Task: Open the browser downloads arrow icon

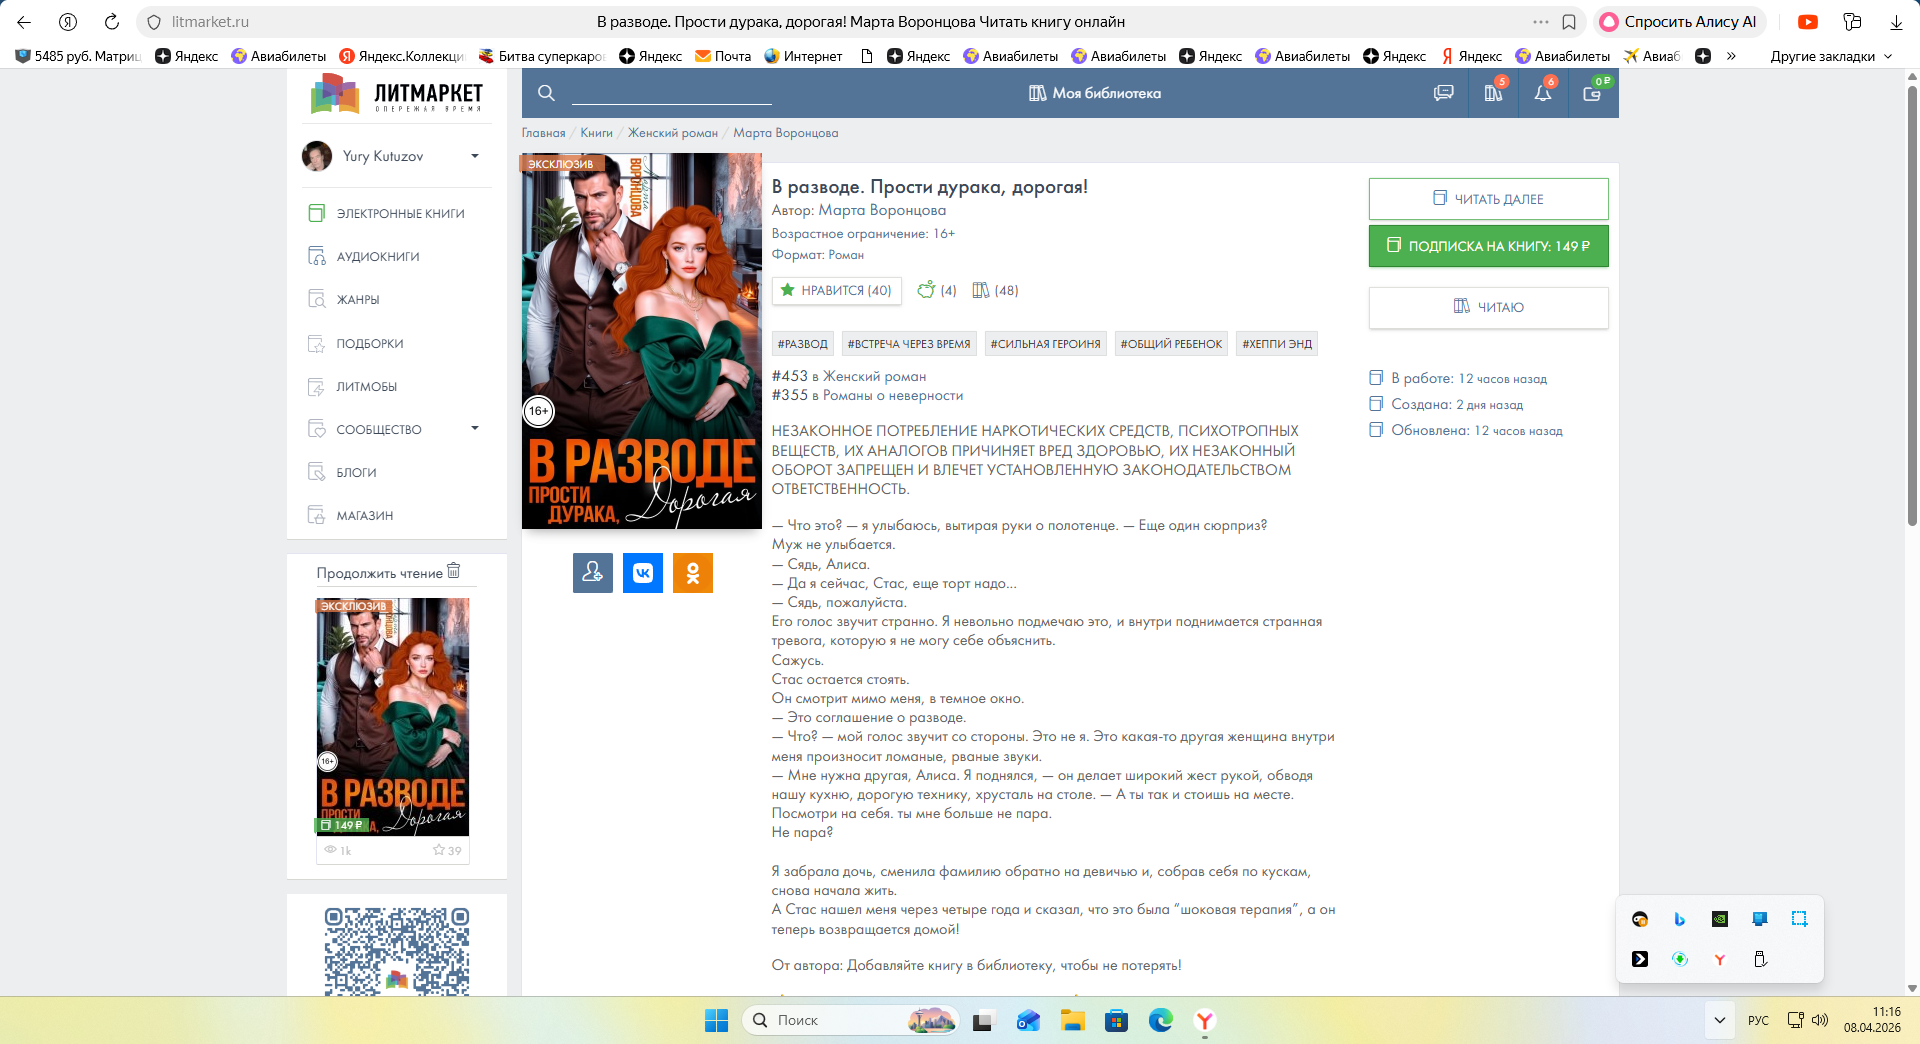Action: (x=1896, y=22)
